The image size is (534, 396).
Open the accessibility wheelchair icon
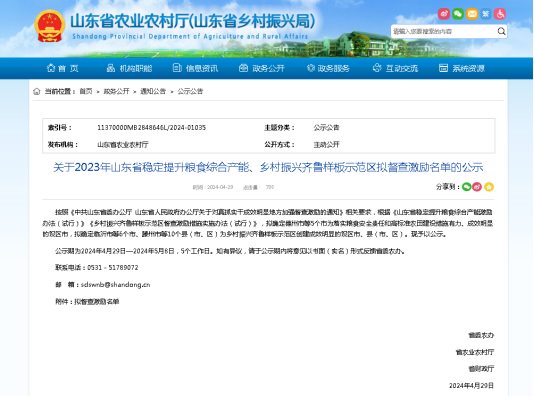(500, 14)
